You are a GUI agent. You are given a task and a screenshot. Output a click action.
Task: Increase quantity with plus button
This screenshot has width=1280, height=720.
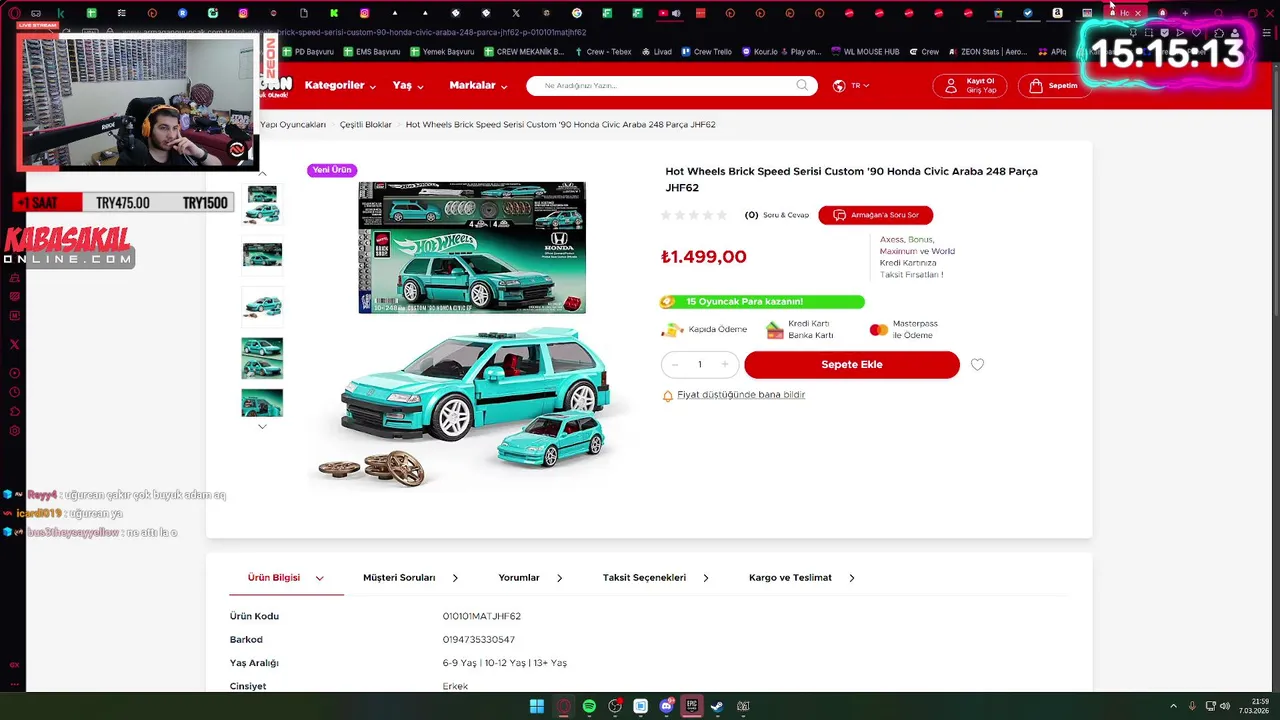point(725,365)
